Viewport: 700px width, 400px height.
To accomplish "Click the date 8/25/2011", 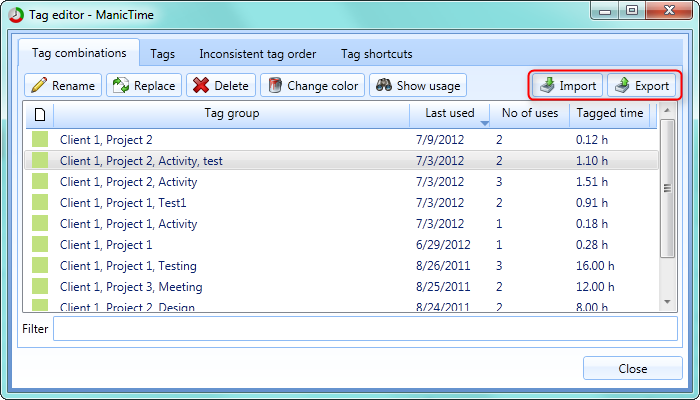I will (x=443, y=287).
